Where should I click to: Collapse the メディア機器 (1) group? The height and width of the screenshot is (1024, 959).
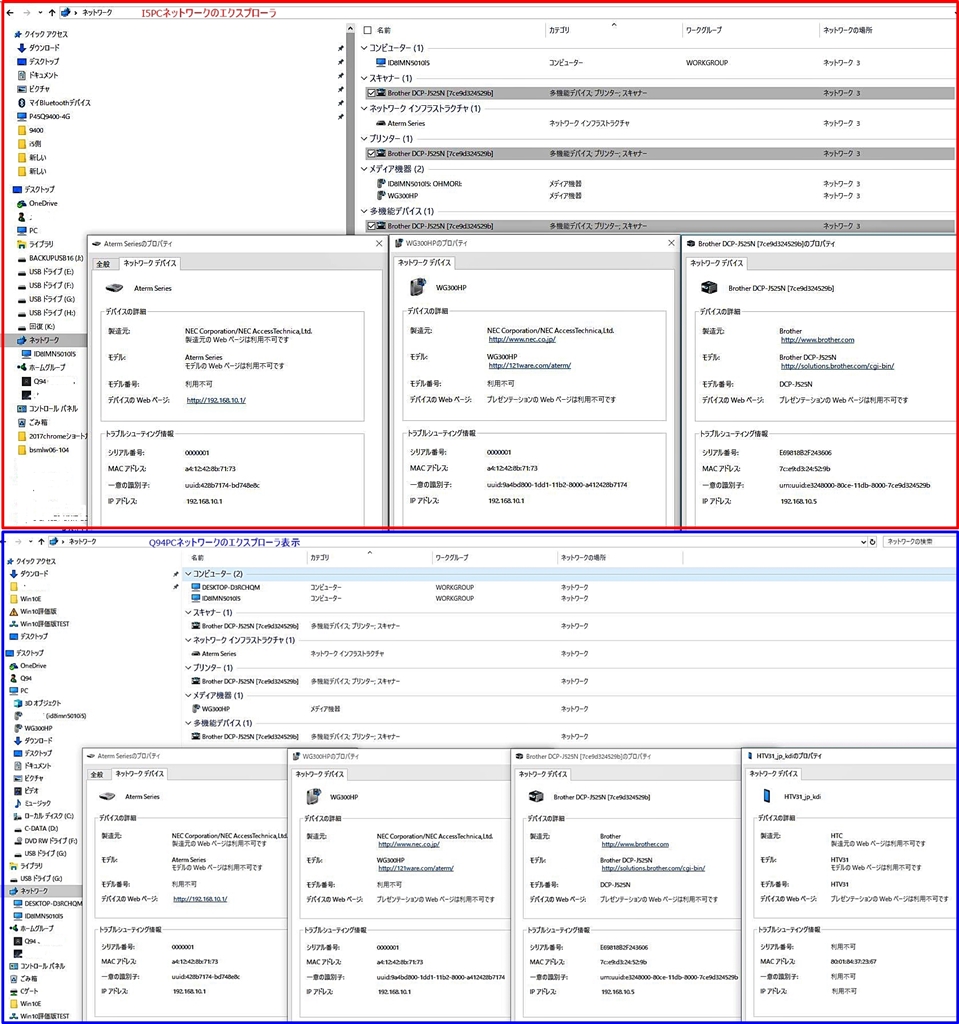(x=188, y=695)
